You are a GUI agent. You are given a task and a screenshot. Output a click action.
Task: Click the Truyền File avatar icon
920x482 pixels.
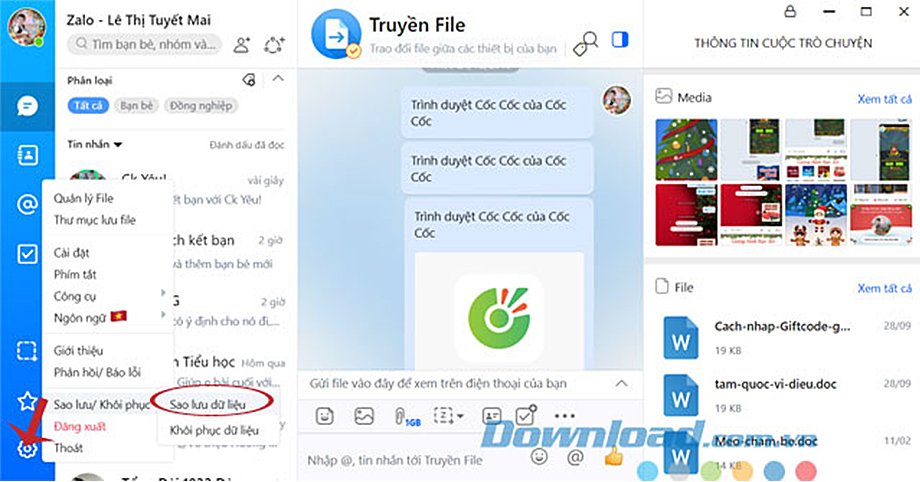(336, 36)
